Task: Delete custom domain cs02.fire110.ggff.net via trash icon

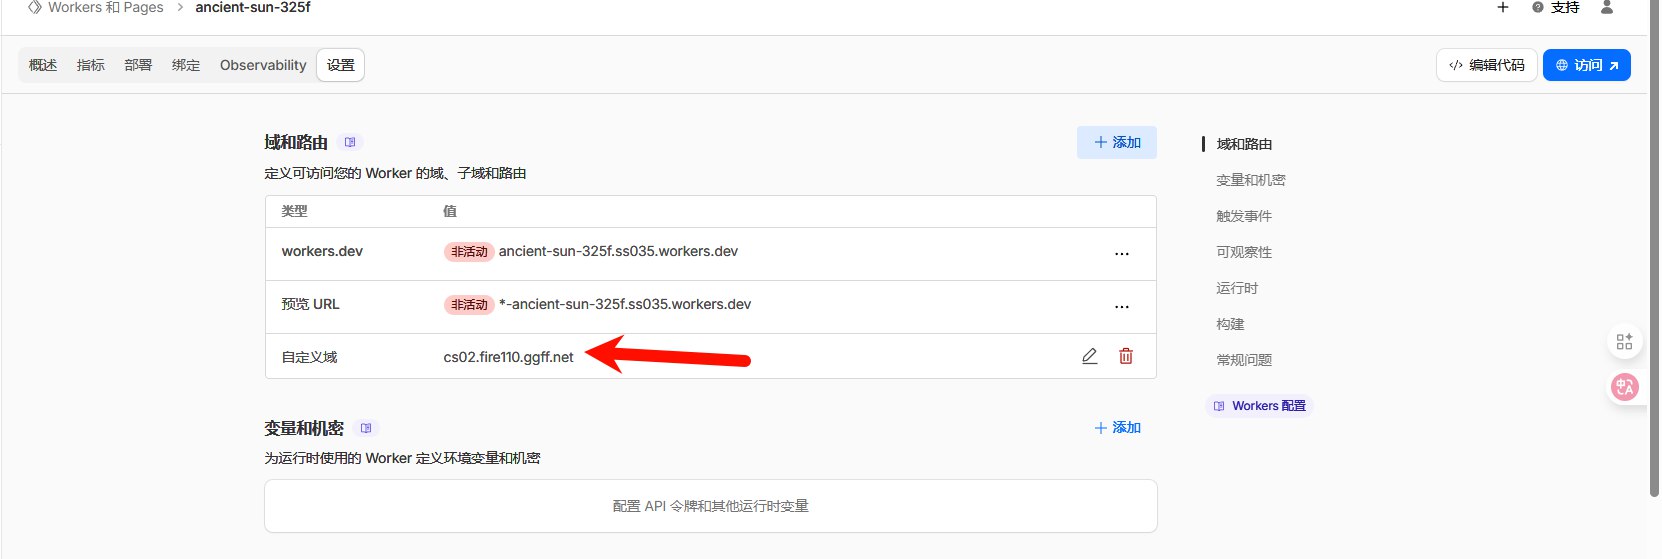Action: coord(1126,356)
